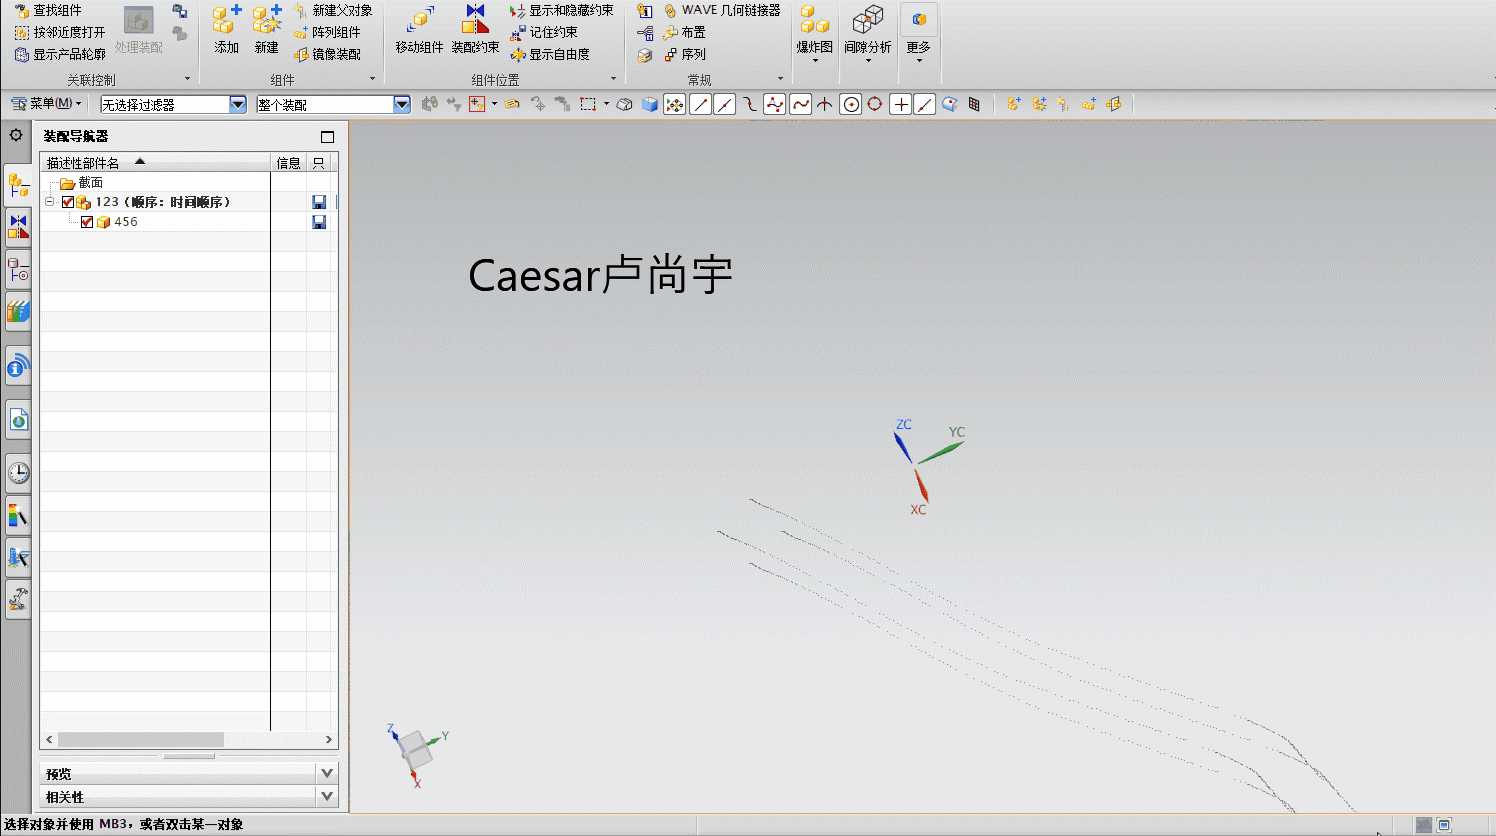Toggle the 456 component checkbox
Screen dimensions: 1496x836
[87, 222]
